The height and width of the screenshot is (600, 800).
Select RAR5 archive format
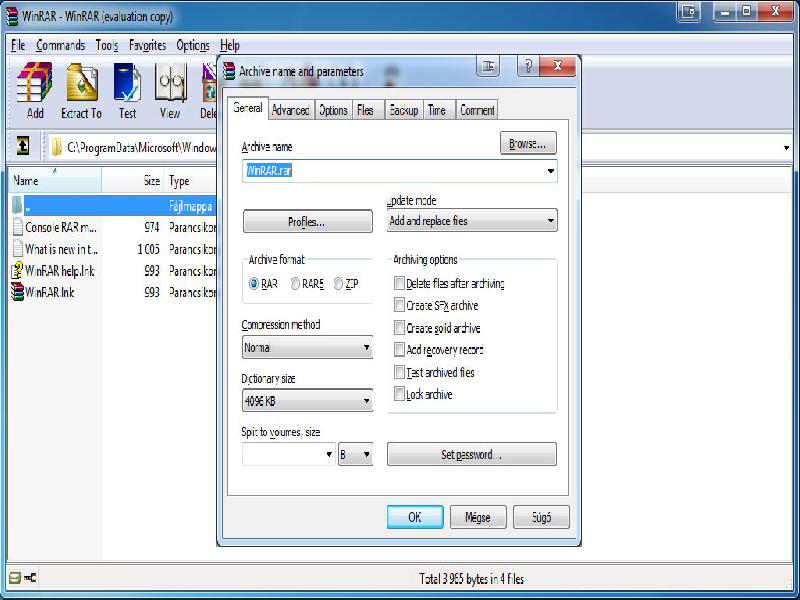[x=295, y=284]
